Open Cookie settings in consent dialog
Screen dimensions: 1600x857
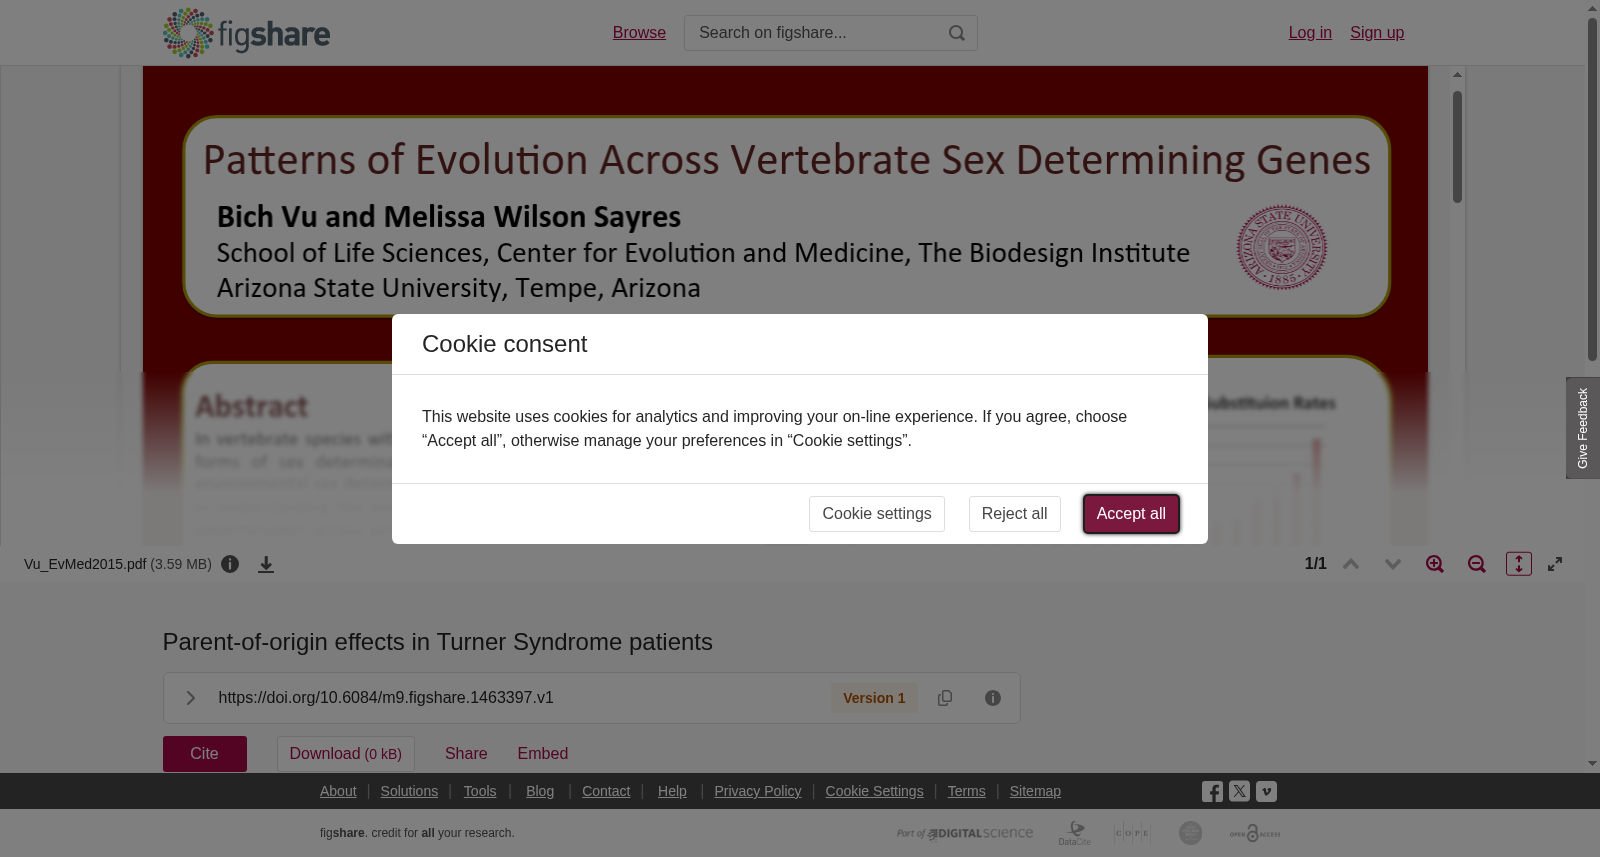877,514
